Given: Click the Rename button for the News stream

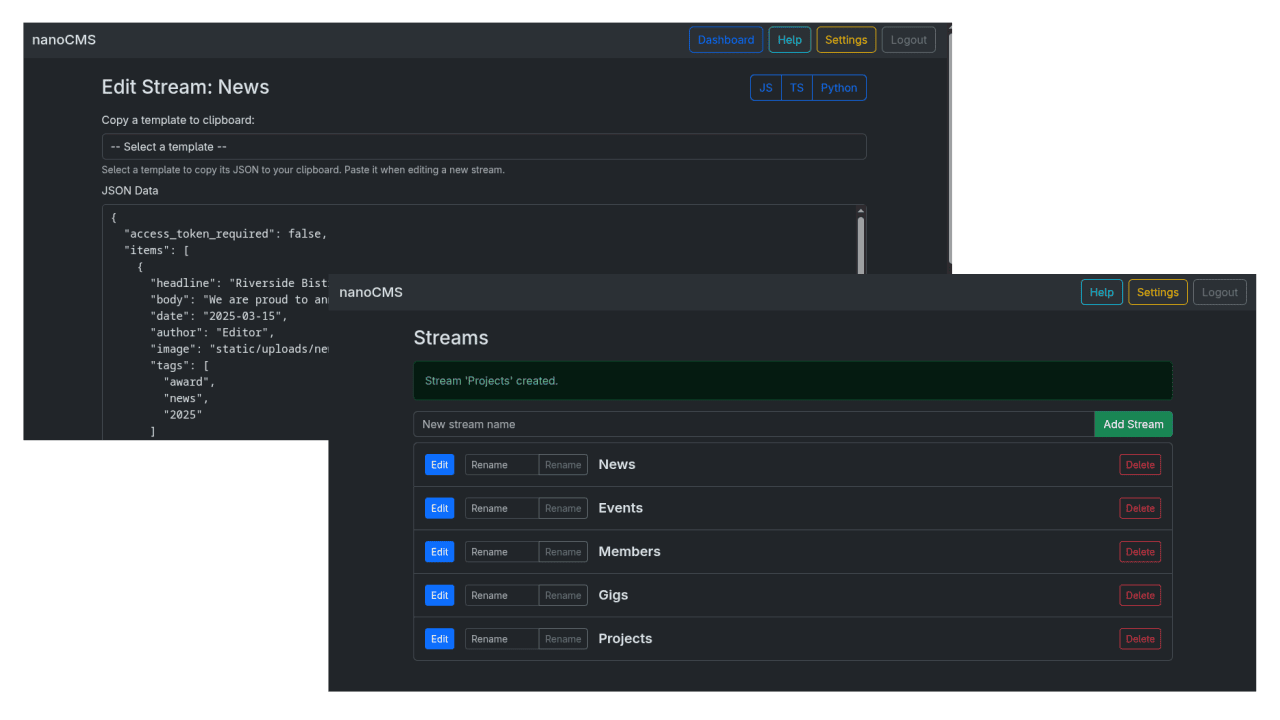Looking at the screenshot, I should pos(564,465).
